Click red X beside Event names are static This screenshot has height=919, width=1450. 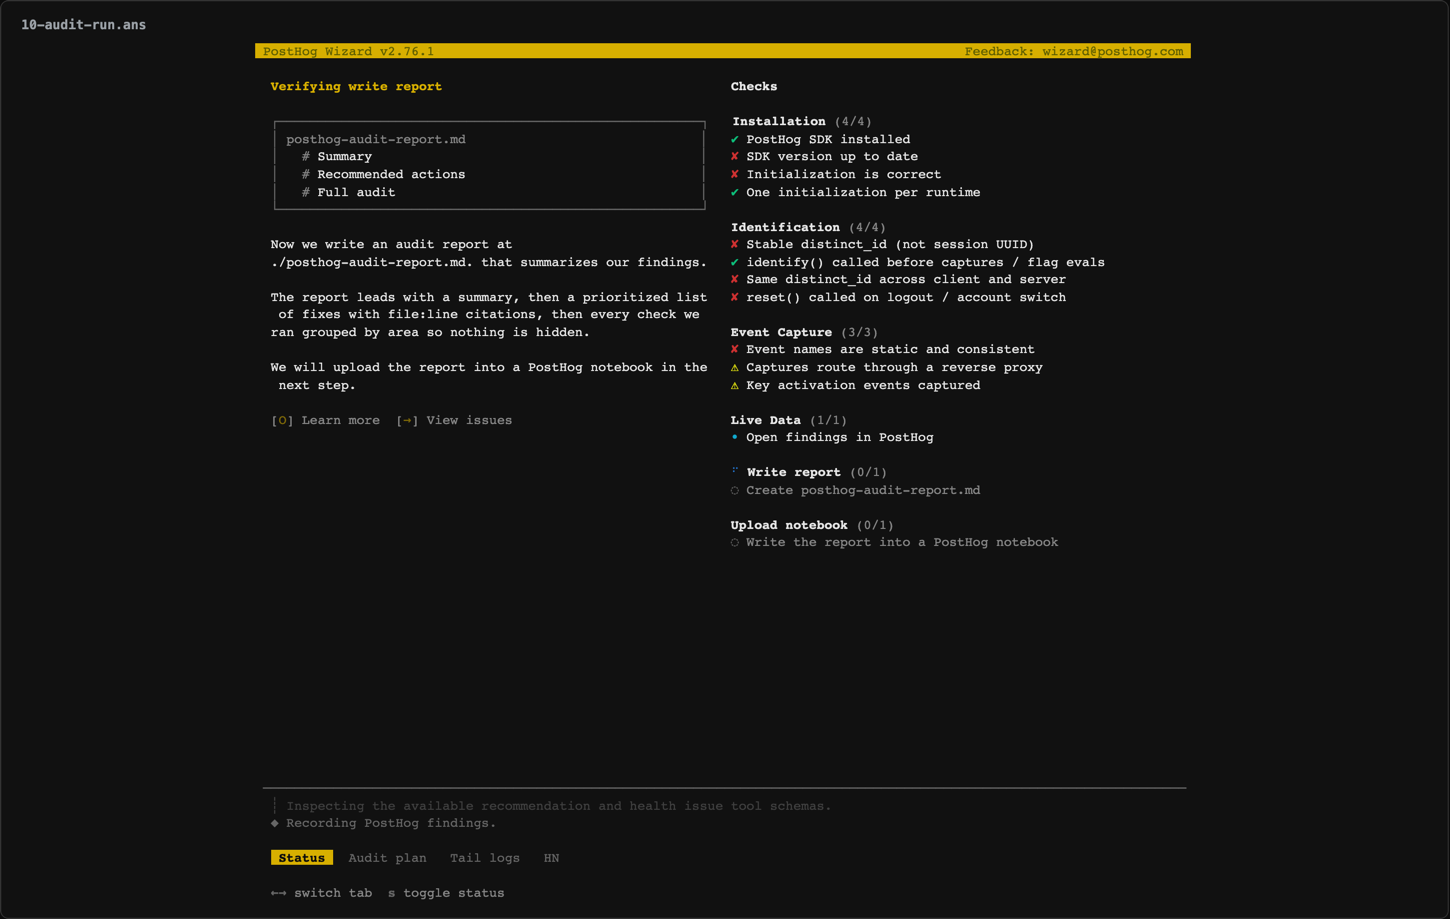pos(735,349)
